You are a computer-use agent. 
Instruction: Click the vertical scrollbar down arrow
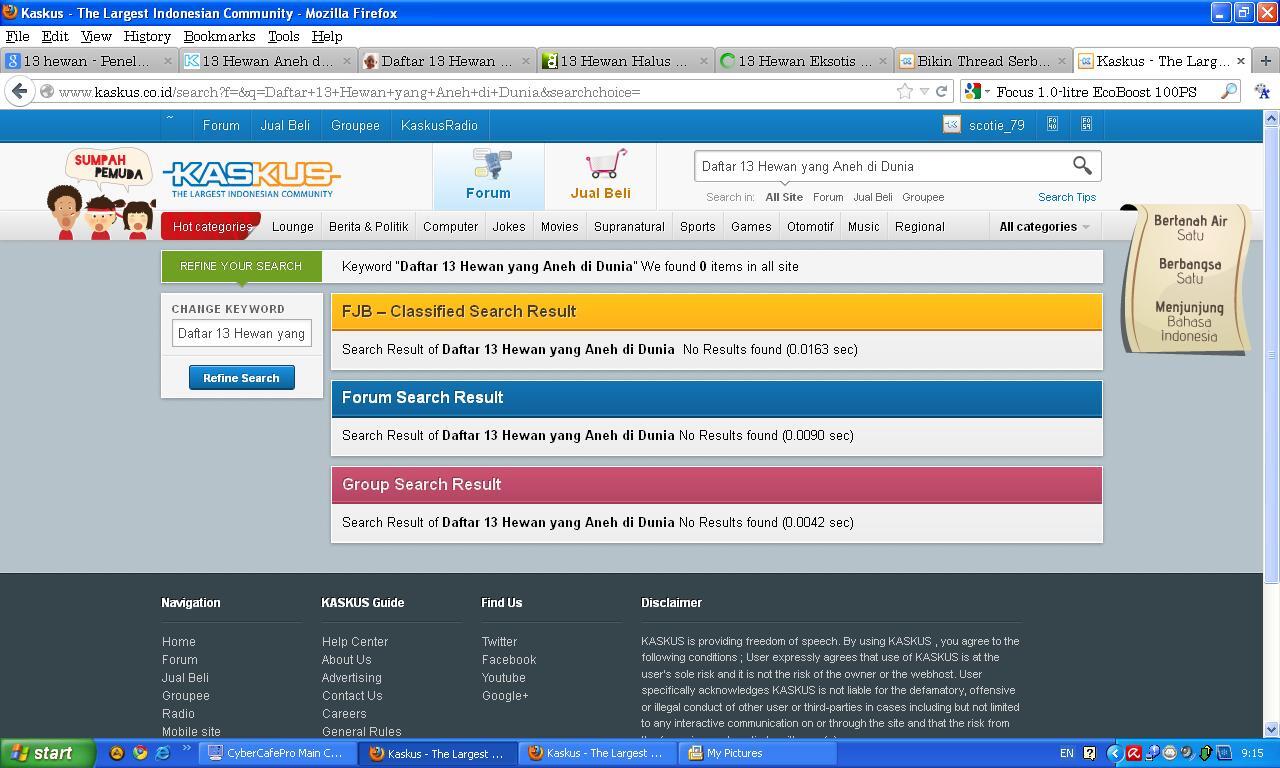tap(1272, 730)
